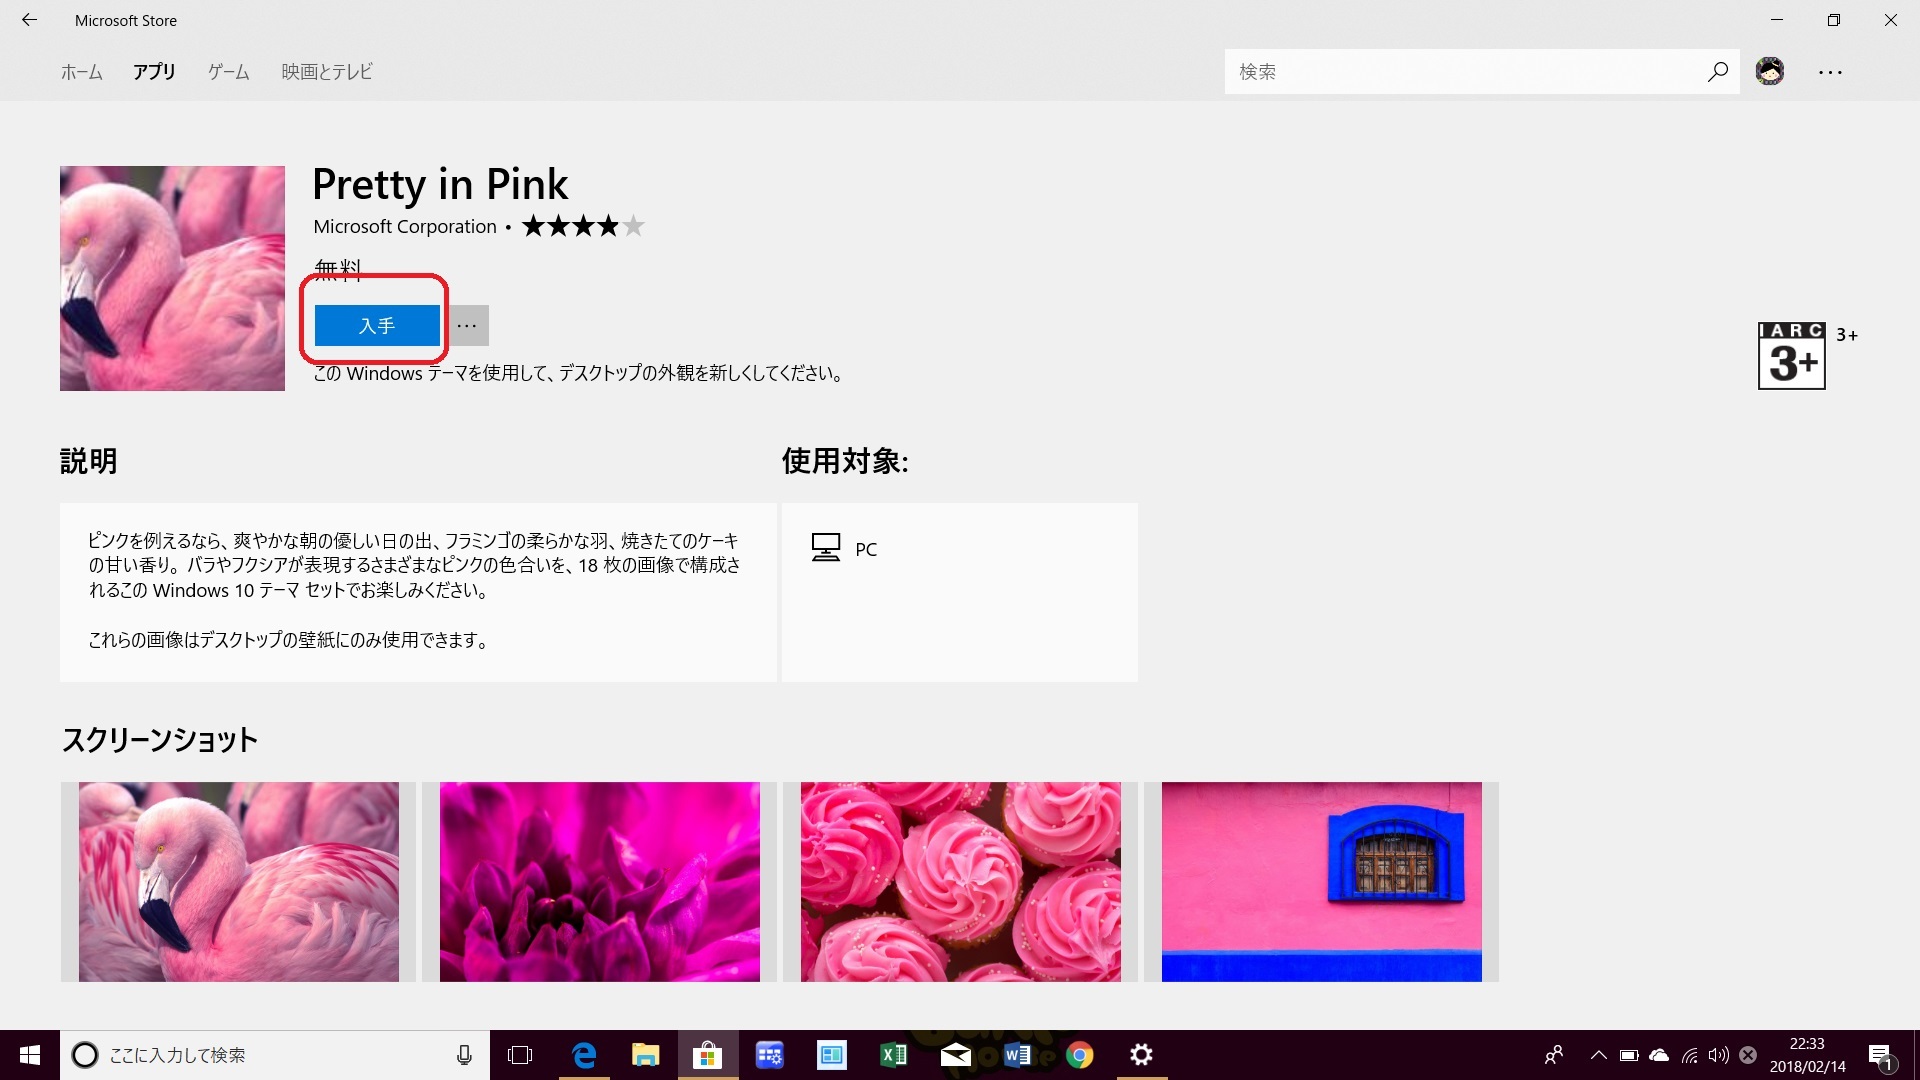Click the blue 入手 button
The image size is (1920, 1080).
click(x=377, y=326)
